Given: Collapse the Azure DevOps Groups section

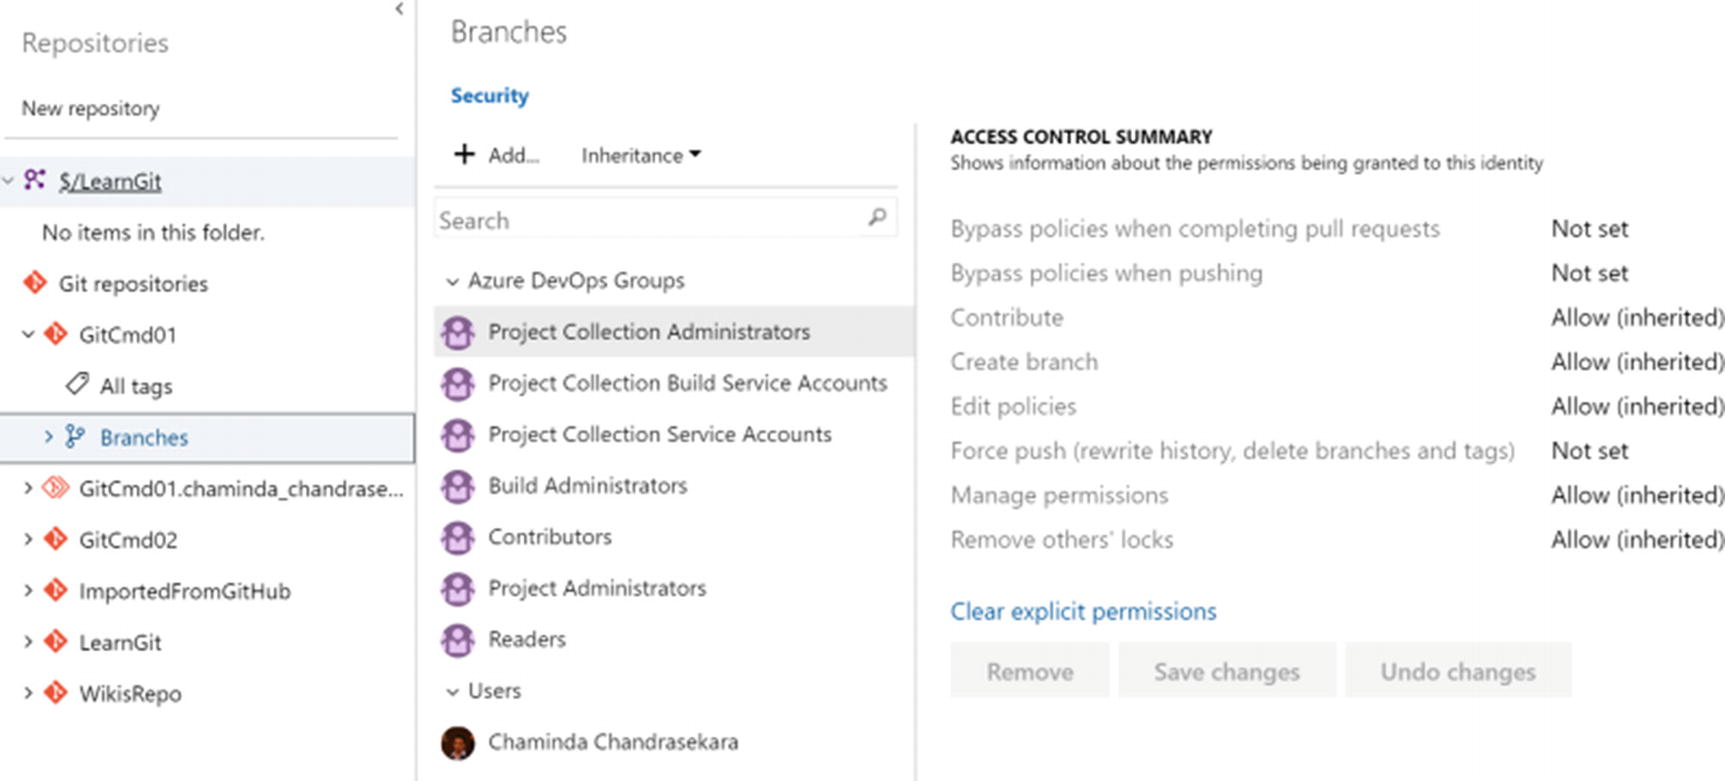Looking at the screenshot, I should (x=452, y=281).
